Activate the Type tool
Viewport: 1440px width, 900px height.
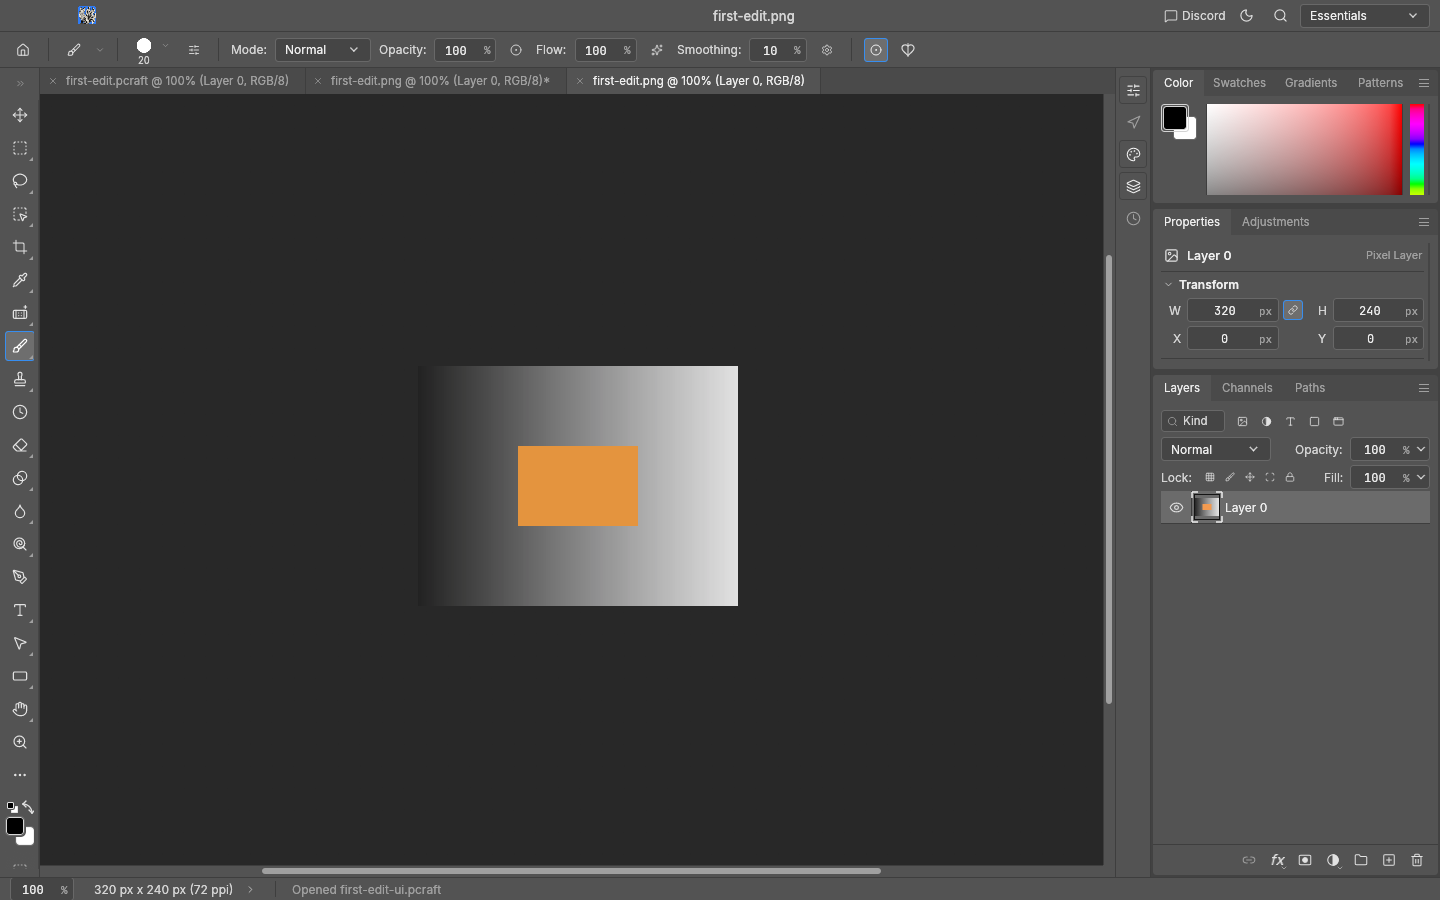pyautogui.click(x=20, y=610)
